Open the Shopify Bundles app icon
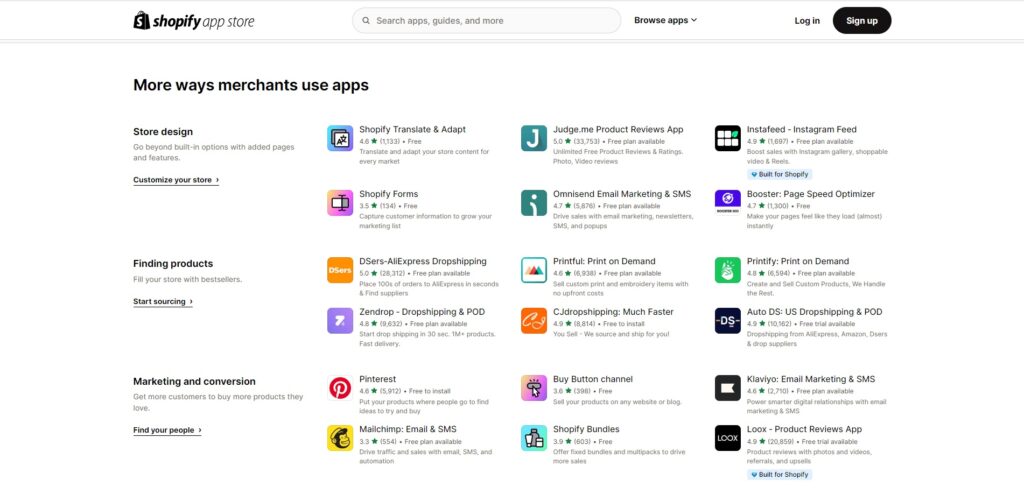 pos(534,438)
